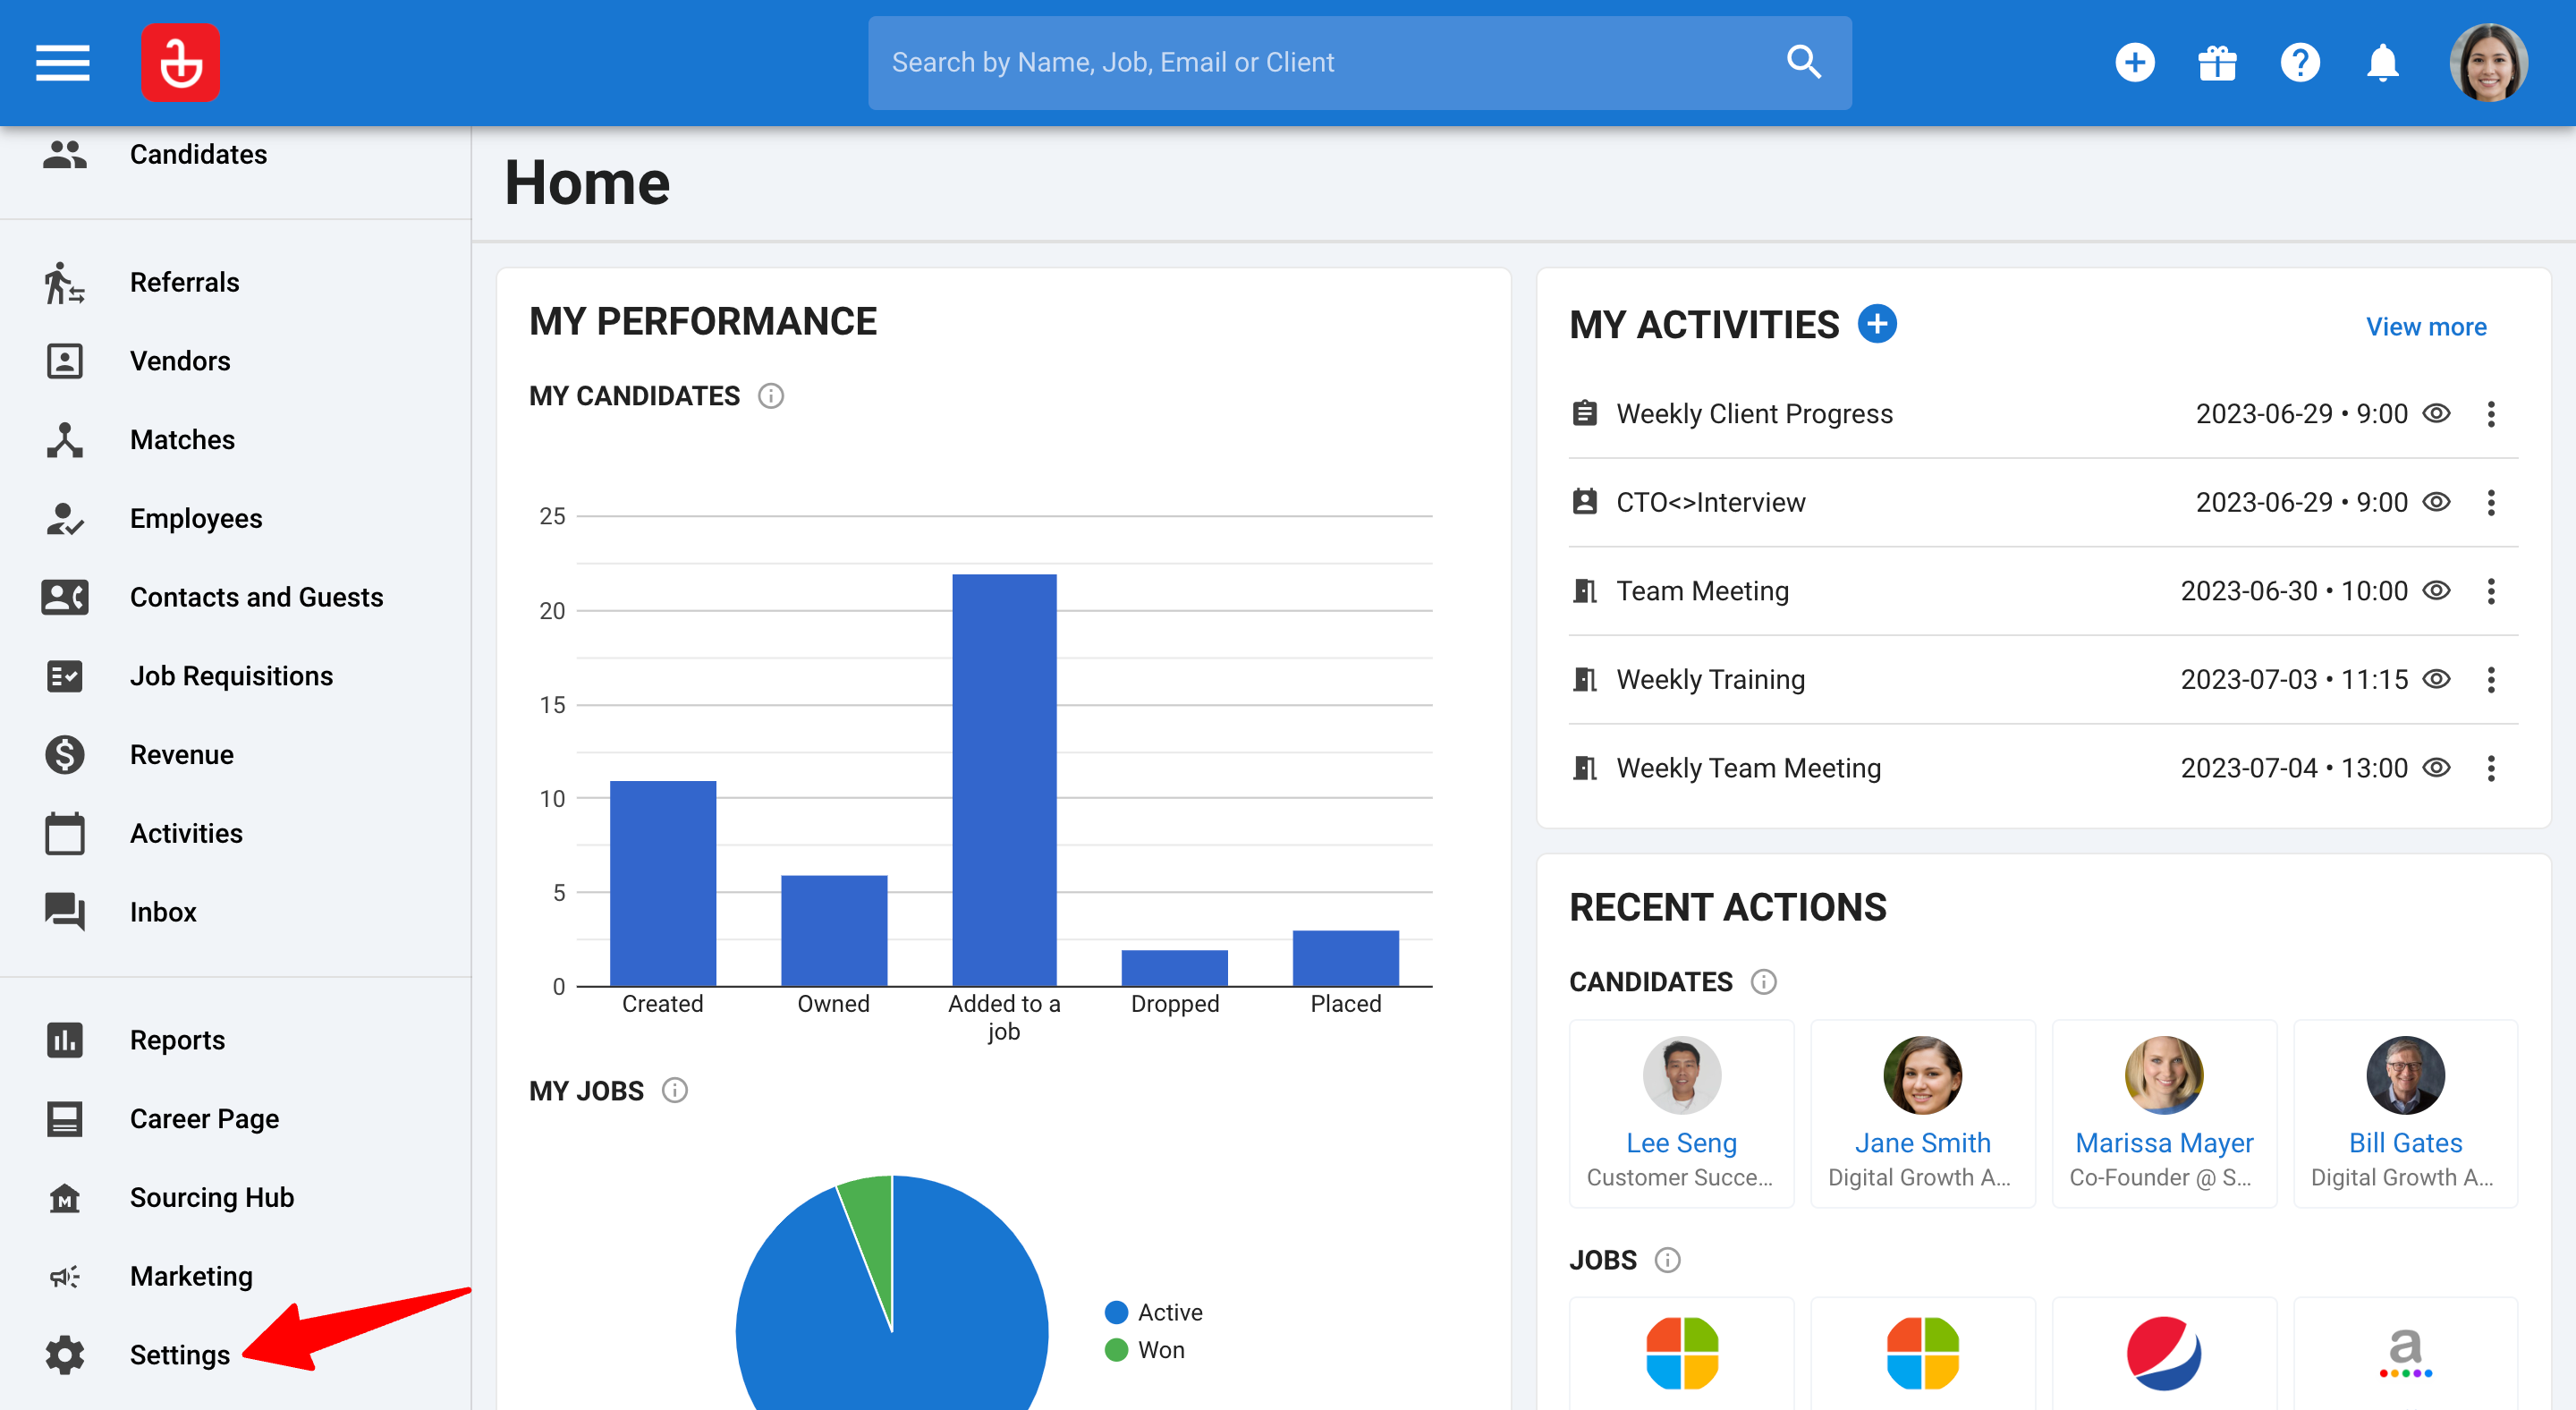The width and height of the screenshot is (2576, 1410).
Task: Toggle Active legend swatch in My Jobs
Action: pyautogui.click(x=1116, y=1313)
